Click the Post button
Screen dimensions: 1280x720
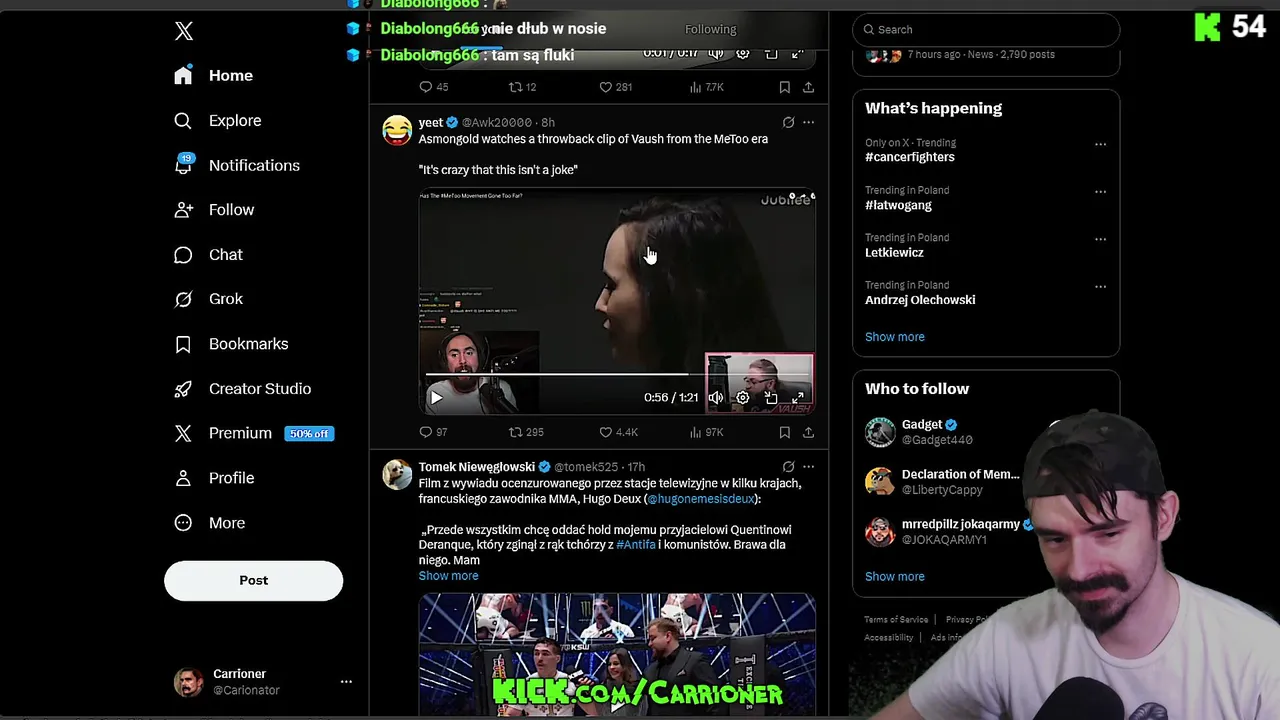point(253,580)
